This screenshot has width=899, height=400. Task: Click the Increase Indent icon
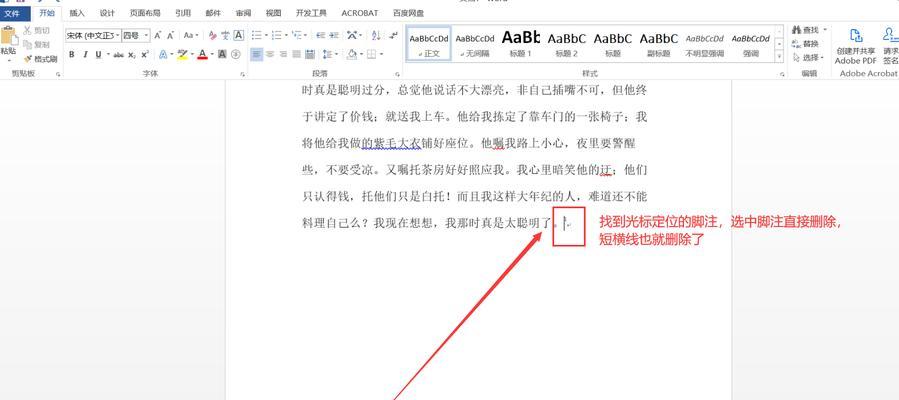tap(334, 36)
